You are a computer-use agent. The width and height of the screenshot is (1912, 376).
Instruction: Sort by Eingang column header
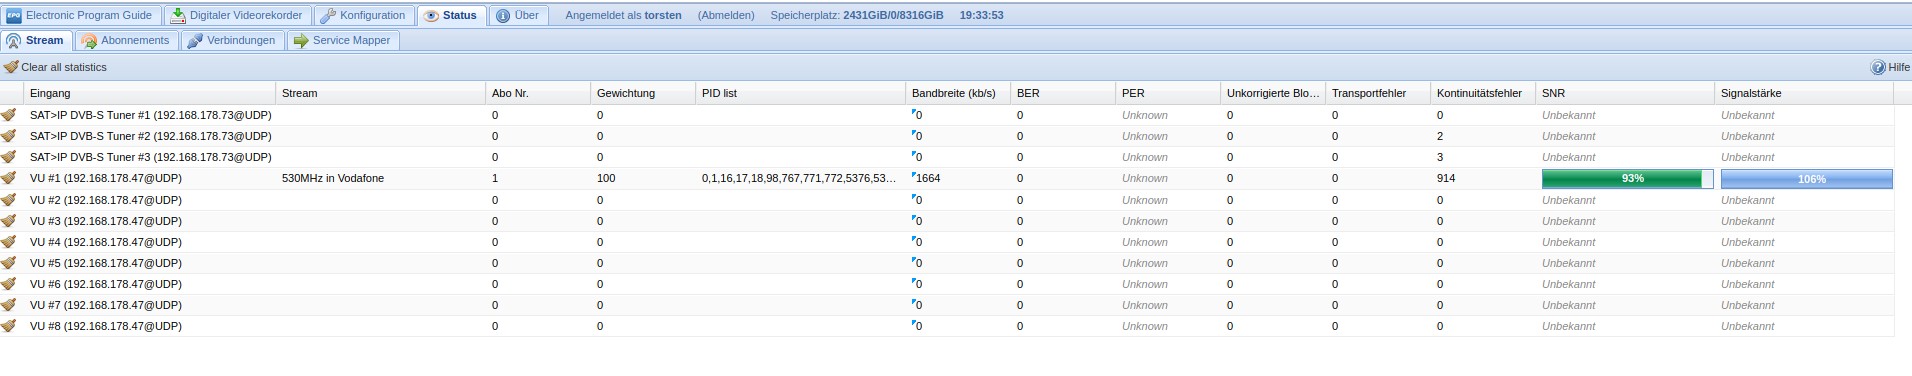click(x=150, y=93)
